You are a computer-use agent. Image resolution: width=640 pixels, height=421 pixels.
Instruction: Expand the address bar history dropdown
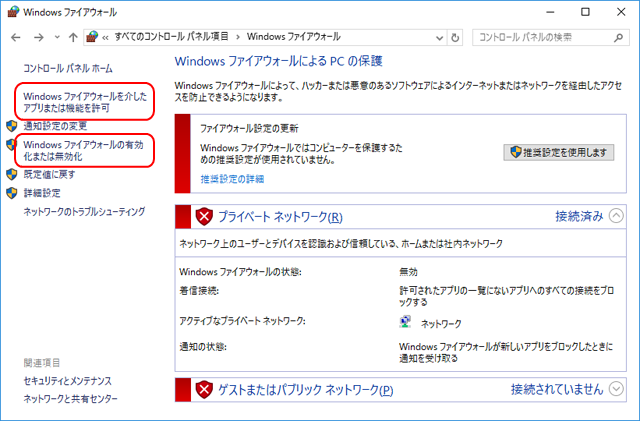click(440, 38)
